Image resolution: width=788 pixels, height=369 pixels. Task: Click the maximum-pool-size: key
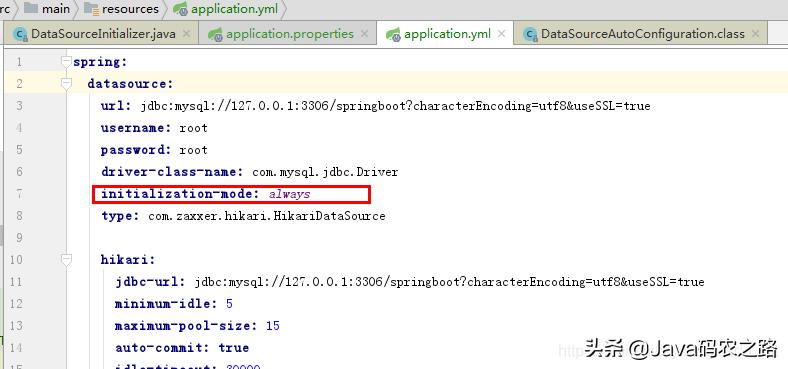(186, 326)
